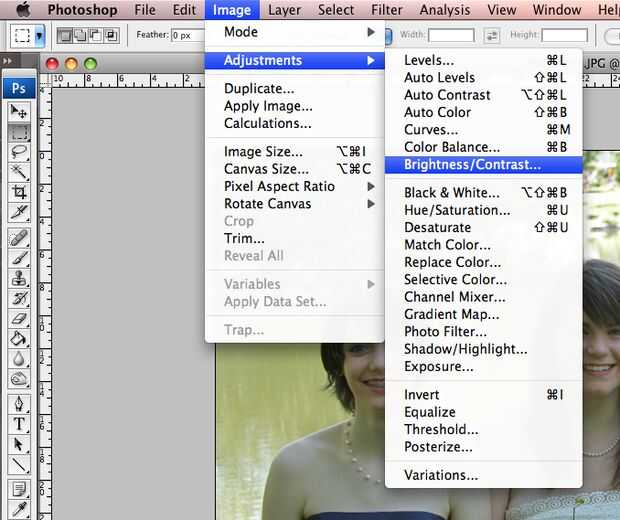This screenshot has width=620, height=520.
Task: Open the Photoshop application menu
Action: click(82, 10)
